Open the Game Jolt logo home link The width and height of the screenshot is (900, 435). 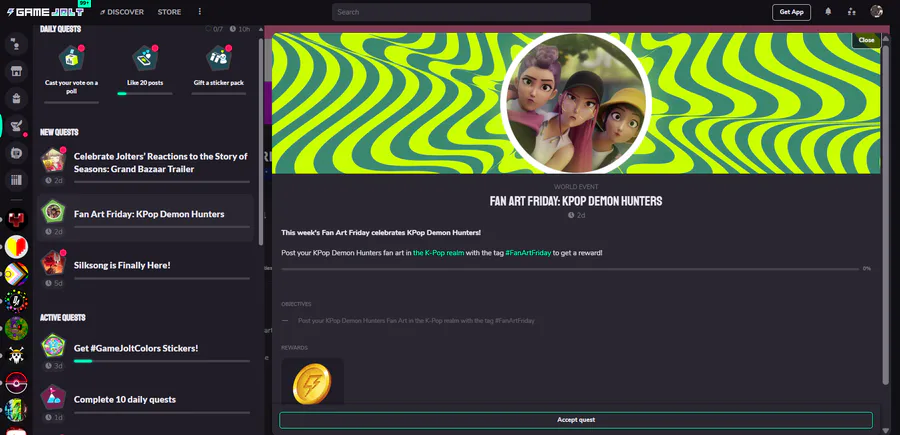tap(45, 11)
